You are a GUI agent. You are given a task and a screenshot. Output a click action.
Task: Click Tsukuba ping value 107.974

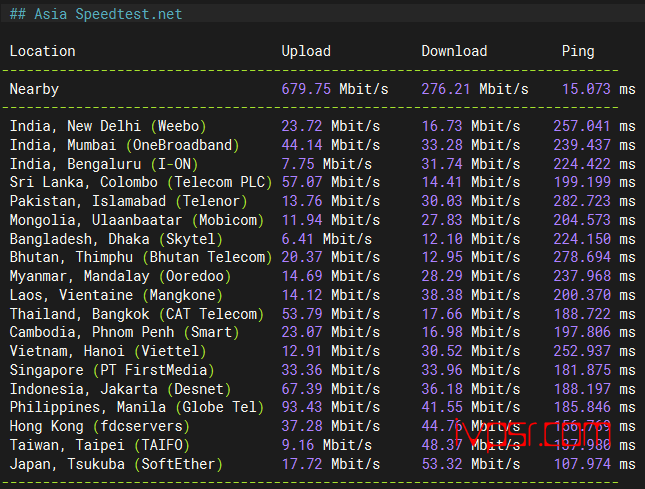click(582, 464)
